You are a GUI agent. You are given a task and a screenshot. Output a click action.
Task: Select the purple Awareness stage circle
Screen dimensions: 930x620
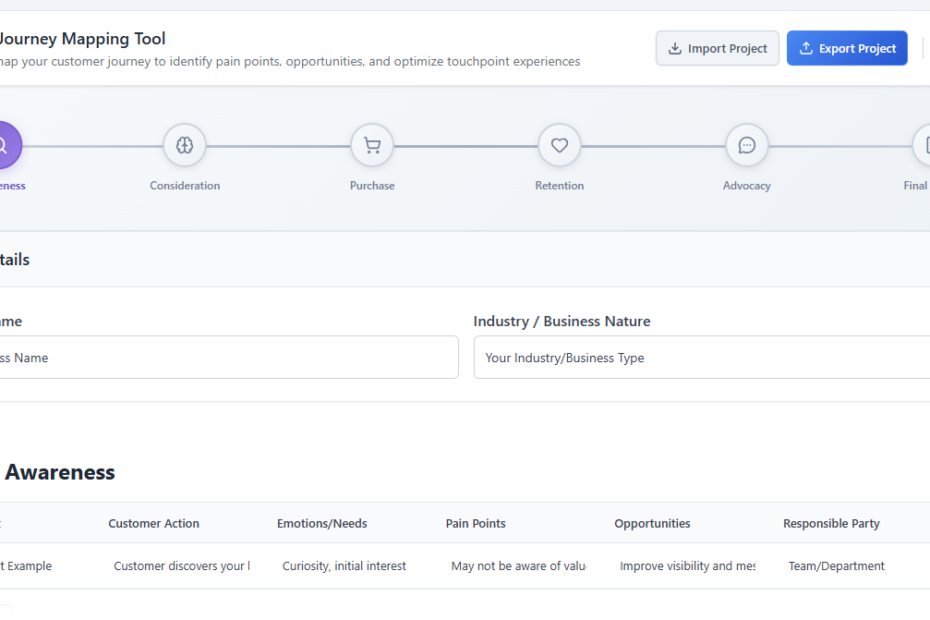[5, 146]
